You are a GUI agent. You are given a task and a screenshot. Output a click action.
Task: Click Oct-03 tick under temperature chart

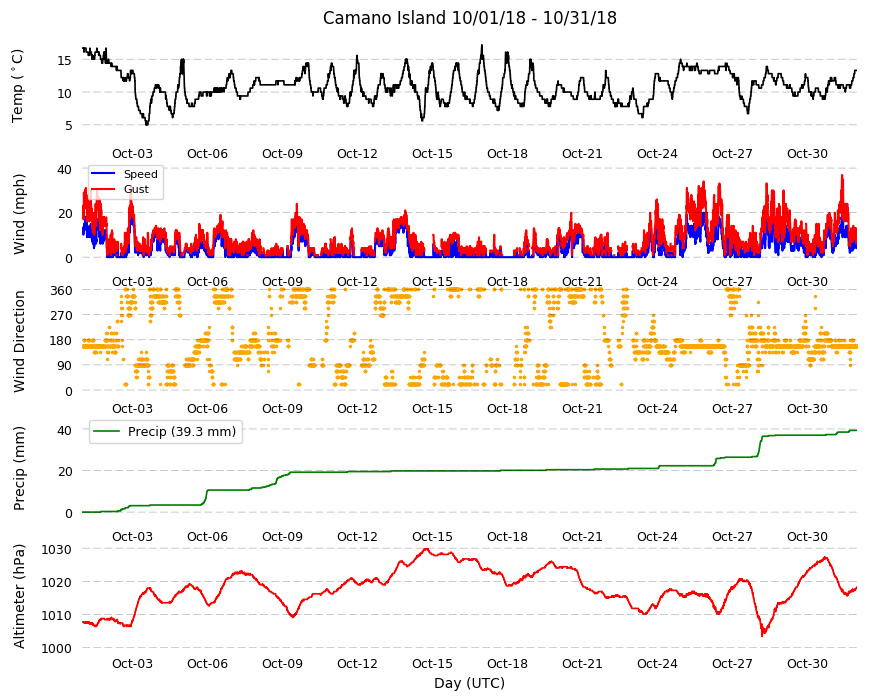[x=132, y=154]
